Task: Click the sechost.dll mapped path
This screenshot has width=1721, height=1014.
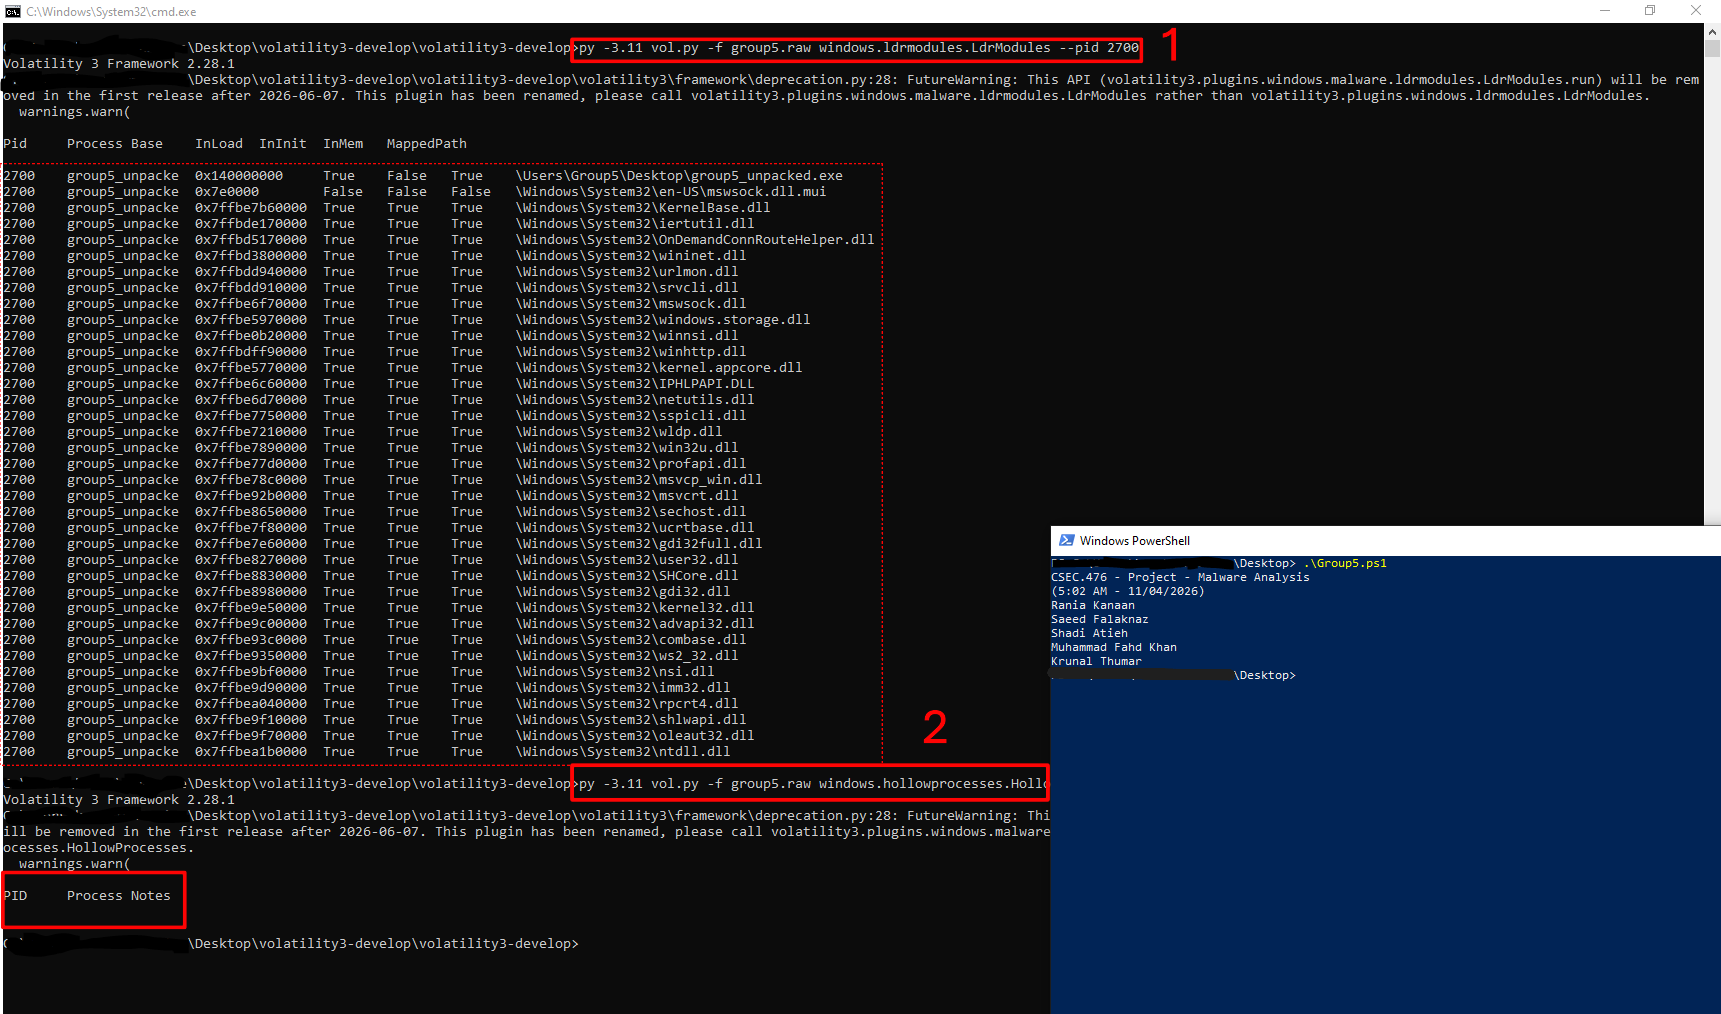Action: tap(631, 512)
